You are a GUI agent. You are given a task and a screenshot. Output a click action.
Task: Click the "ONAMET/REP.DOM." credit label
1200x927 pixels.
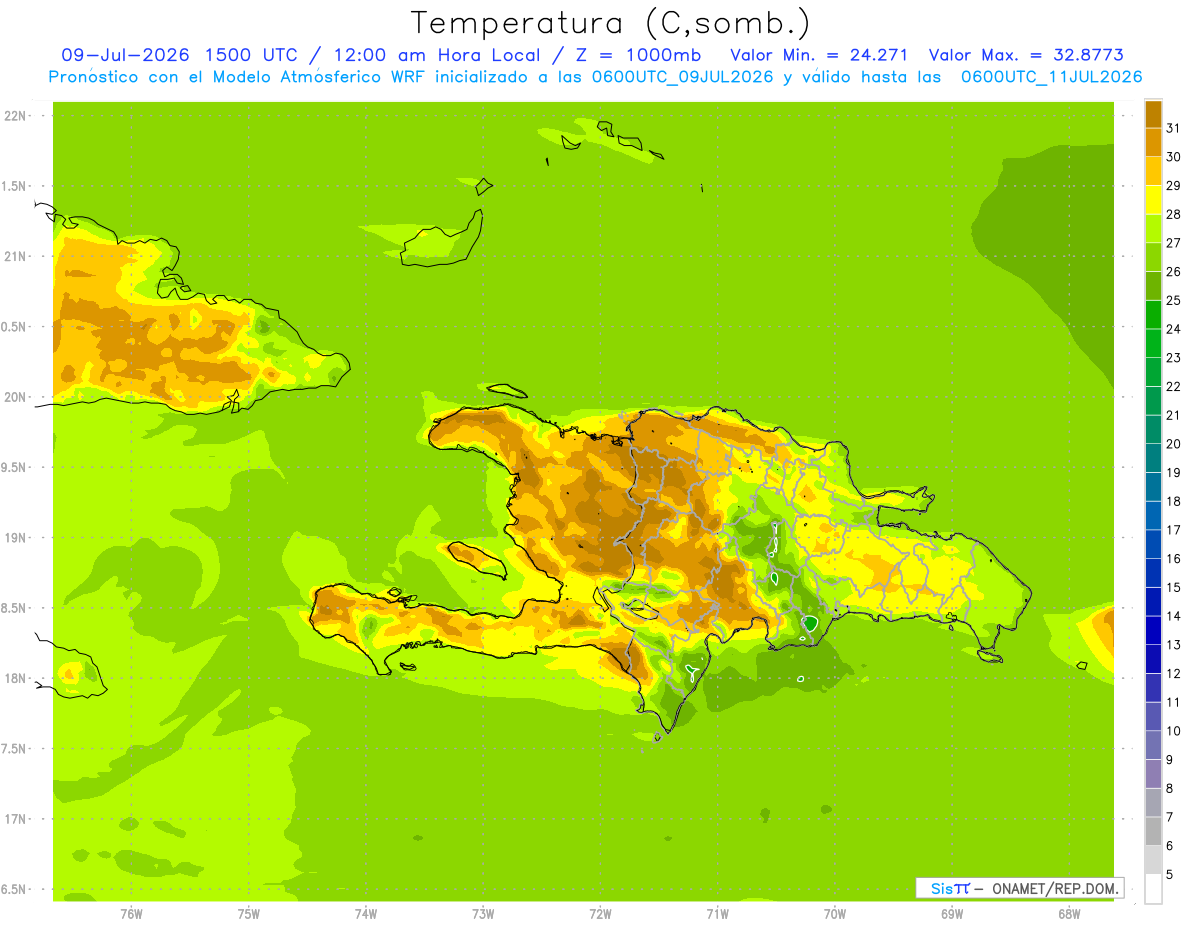1055,888
